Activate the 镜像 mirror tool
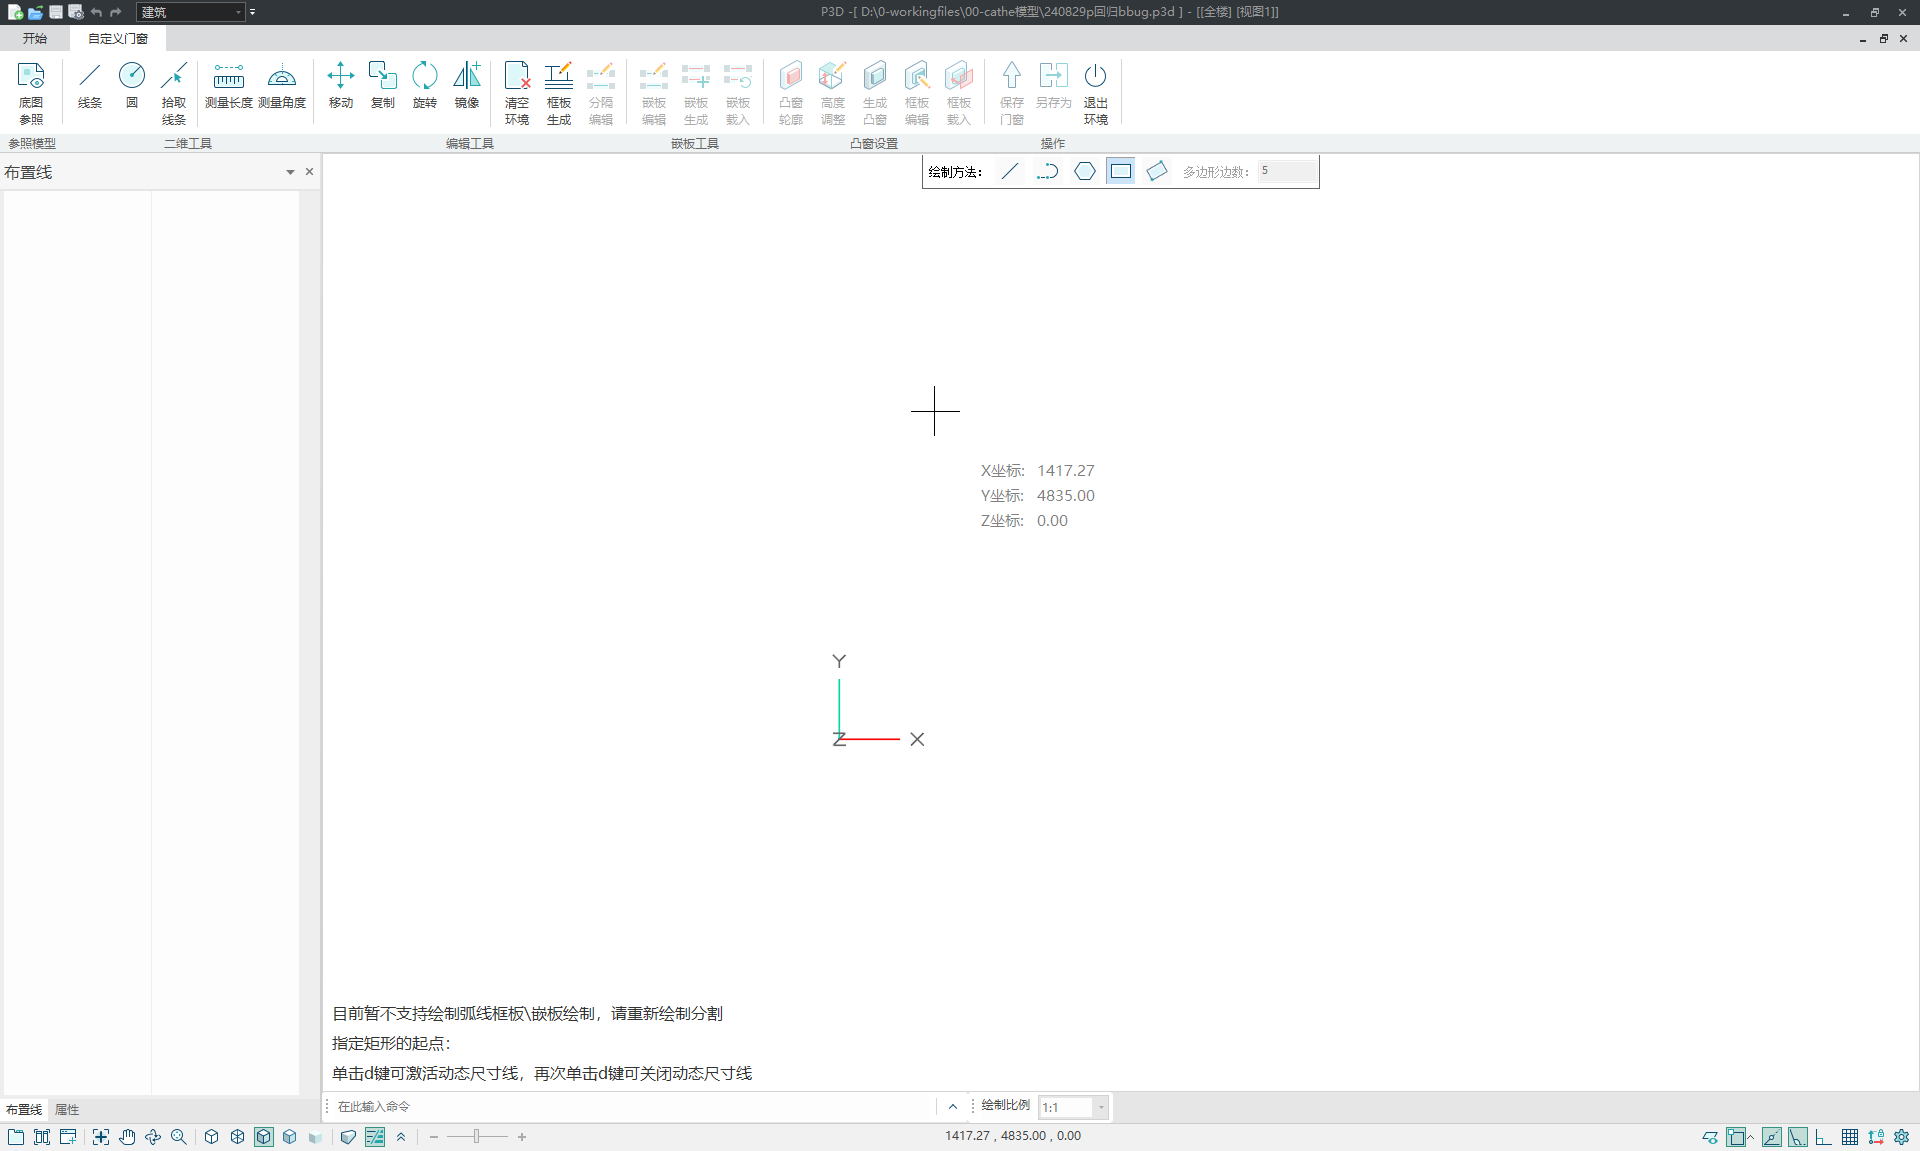Screen dimensions: 1920x1151 coord(466,84)
